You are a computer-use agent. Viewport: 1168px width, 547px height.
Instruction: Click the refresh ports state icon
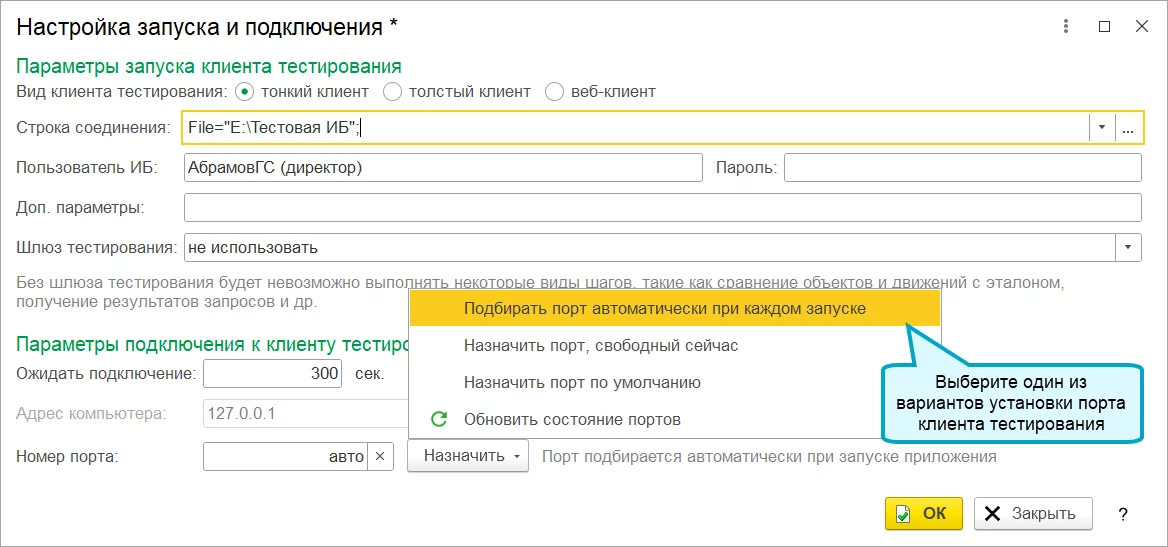click(x=437, y=419)
